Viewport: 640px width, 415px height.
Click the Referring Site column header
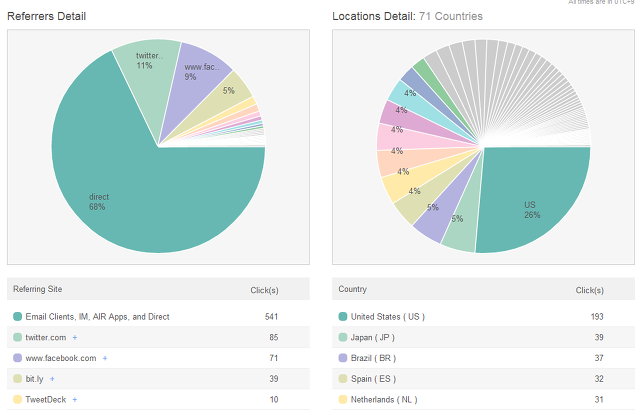(37, 289)
